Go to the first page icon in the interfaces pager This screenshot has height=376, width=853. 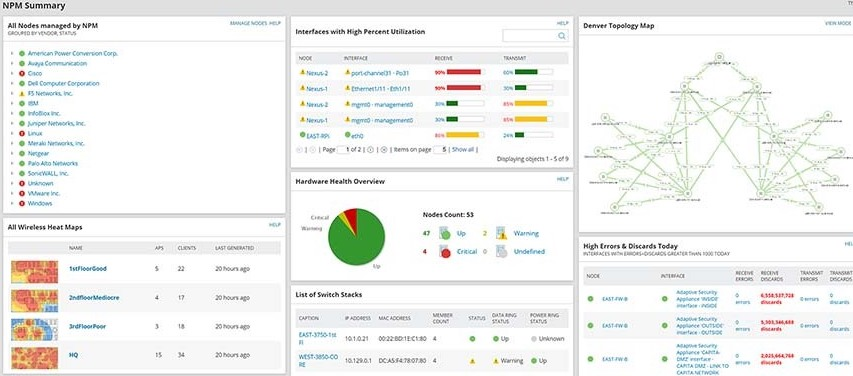tap(299, 150)
